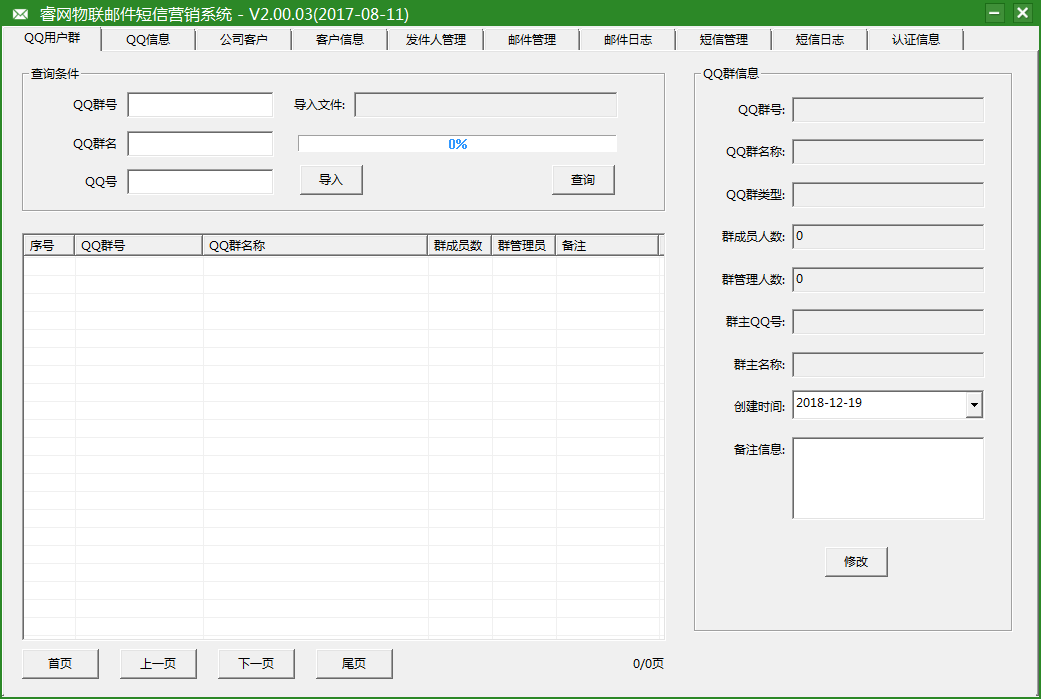
Task: Click inside the QQ群号 input field
Action: pyautogui.click(x=199, y=104)
